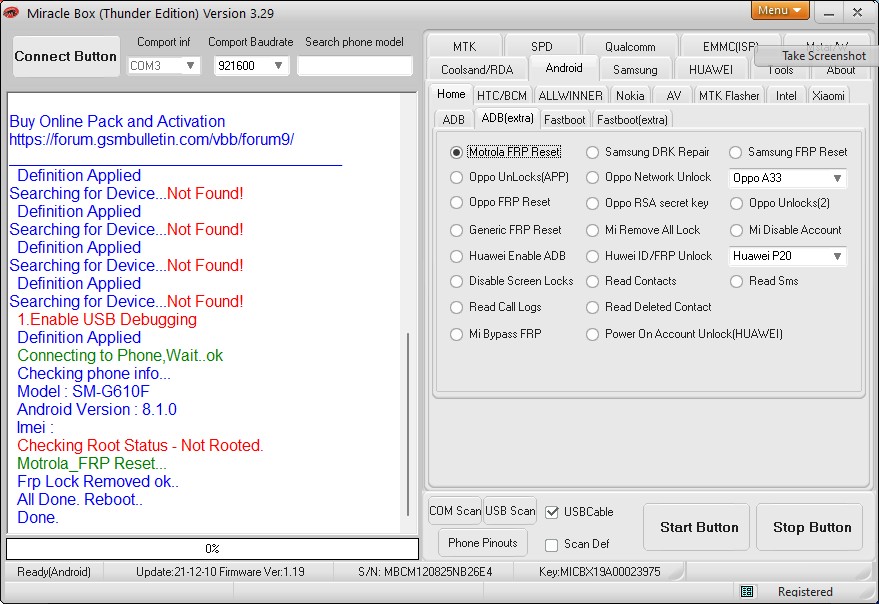The image size is (879, 604).
Task: Click the Connect Button
Action: point(66,56)
